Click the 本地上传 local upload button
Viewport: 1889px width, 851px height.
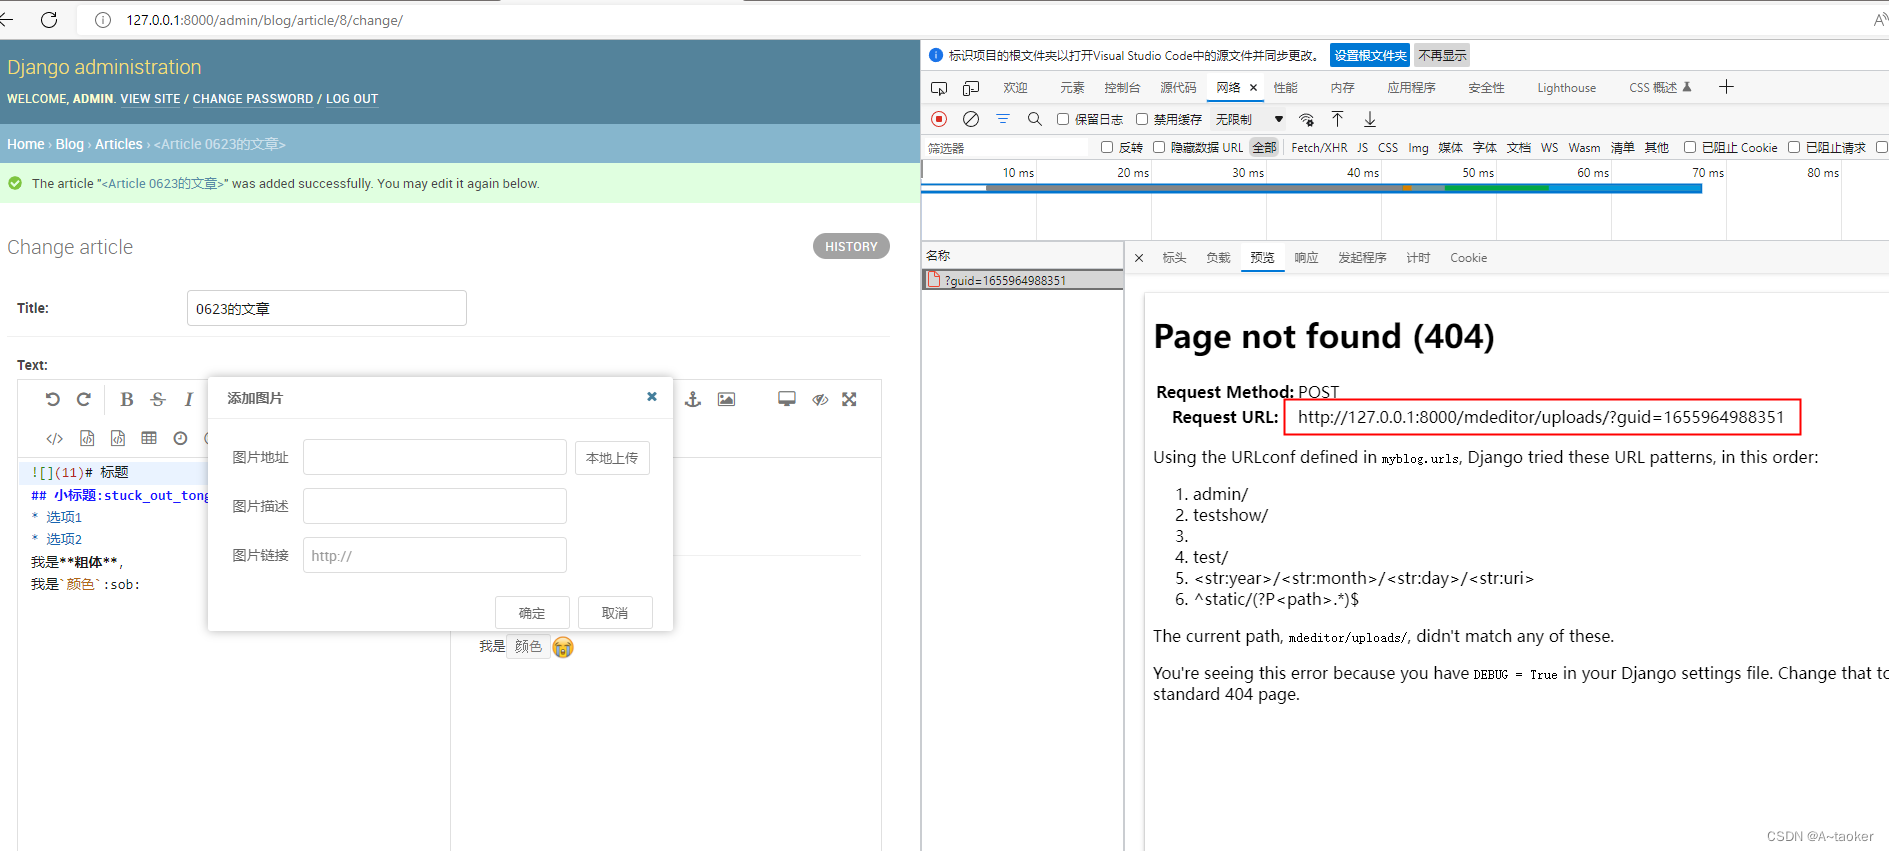coord(612,458)
